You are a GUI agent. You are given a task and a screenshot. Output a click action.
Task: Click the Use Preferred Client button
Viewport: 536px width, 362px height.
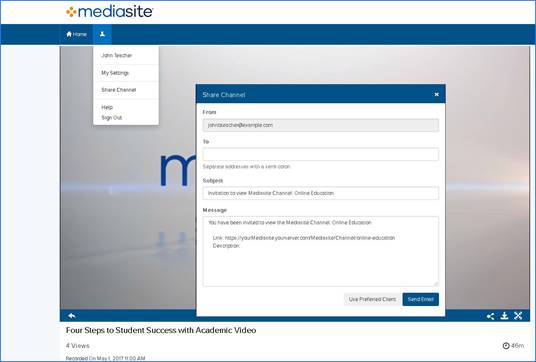point(372,299)
